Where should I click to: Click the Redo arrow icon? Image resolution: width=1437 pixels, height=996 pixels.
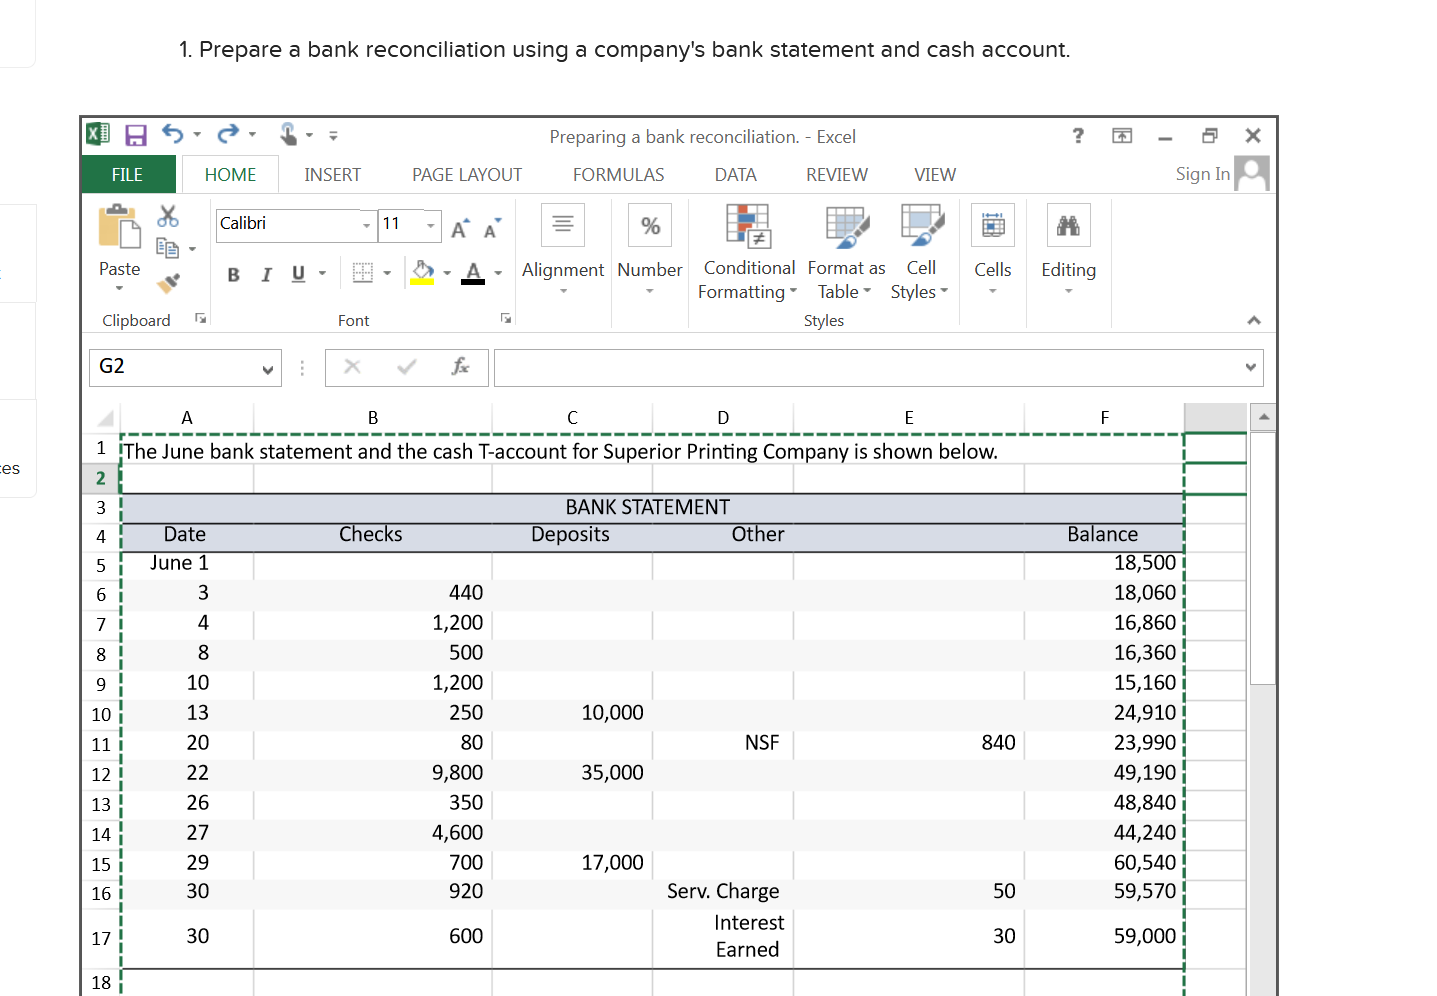tap(228, 134)
